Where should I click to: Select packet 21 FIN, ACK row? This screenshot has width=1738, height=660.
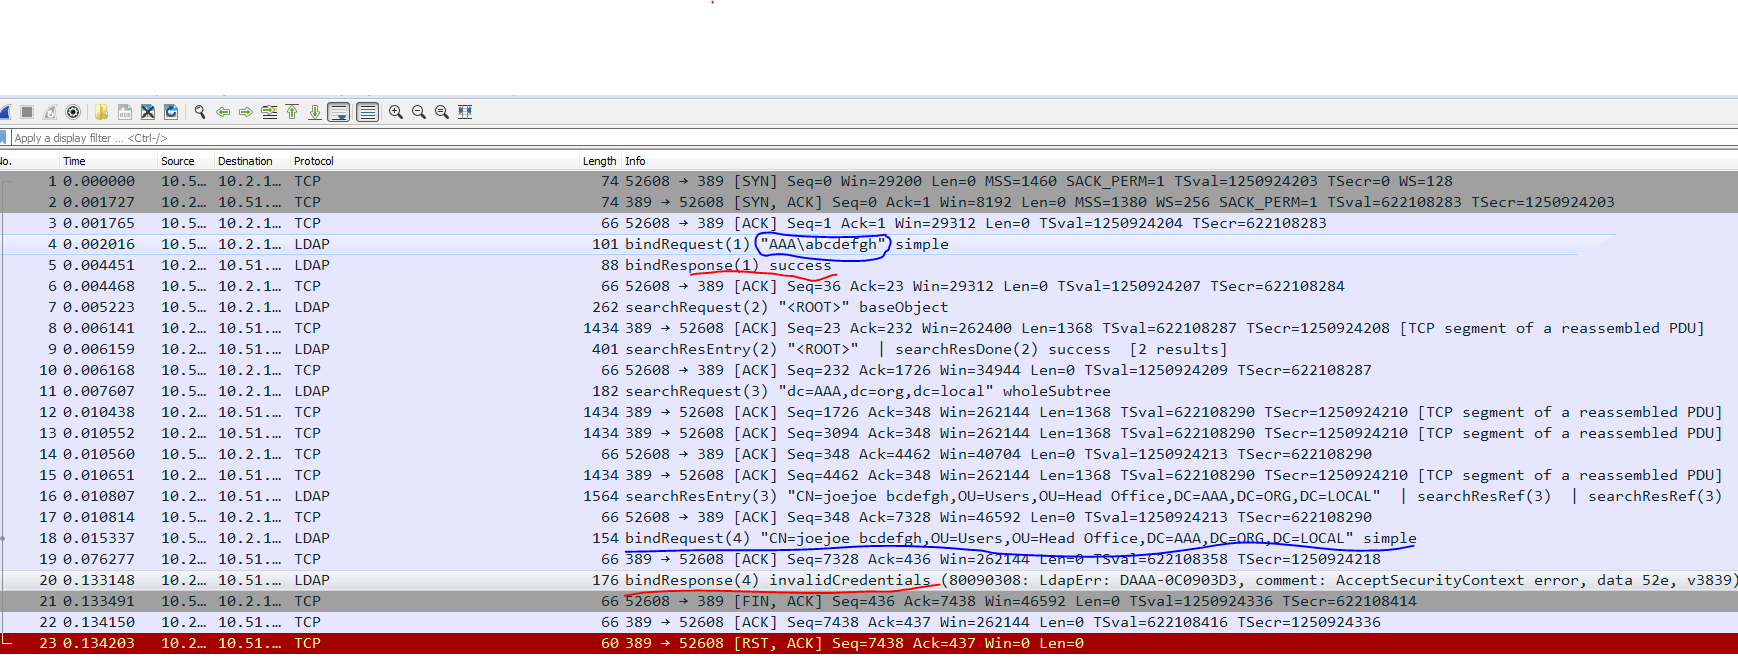pos(869,601)
